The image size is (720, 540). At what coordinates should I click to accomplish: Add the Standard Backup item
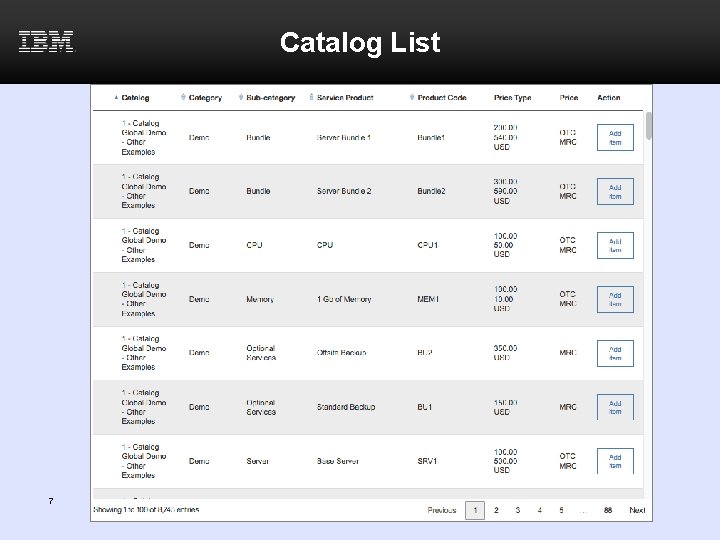click(615, 407)
